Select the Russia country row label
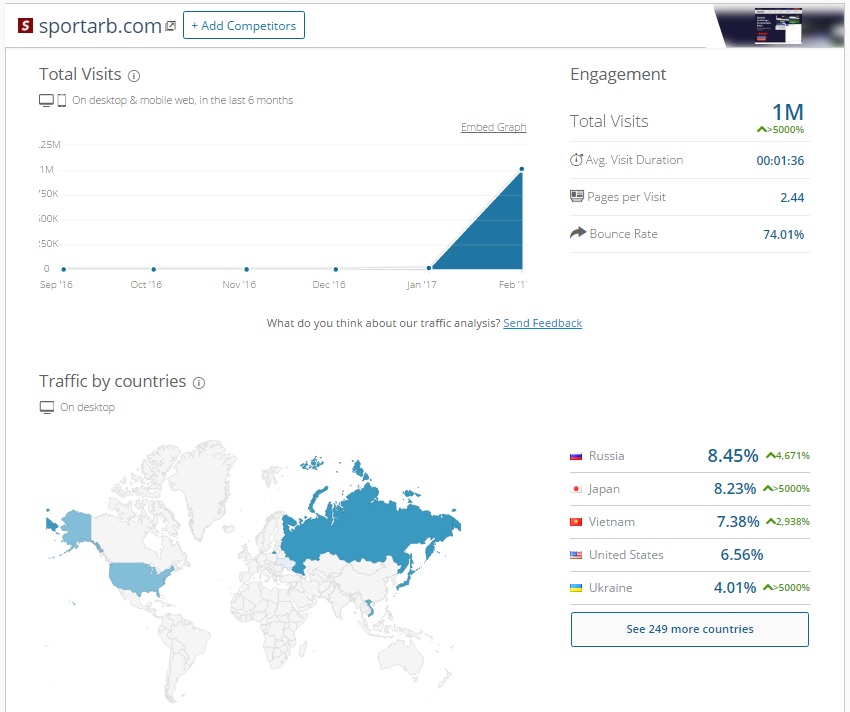Viewport: 850px width, 712px height. pos(607,456)
